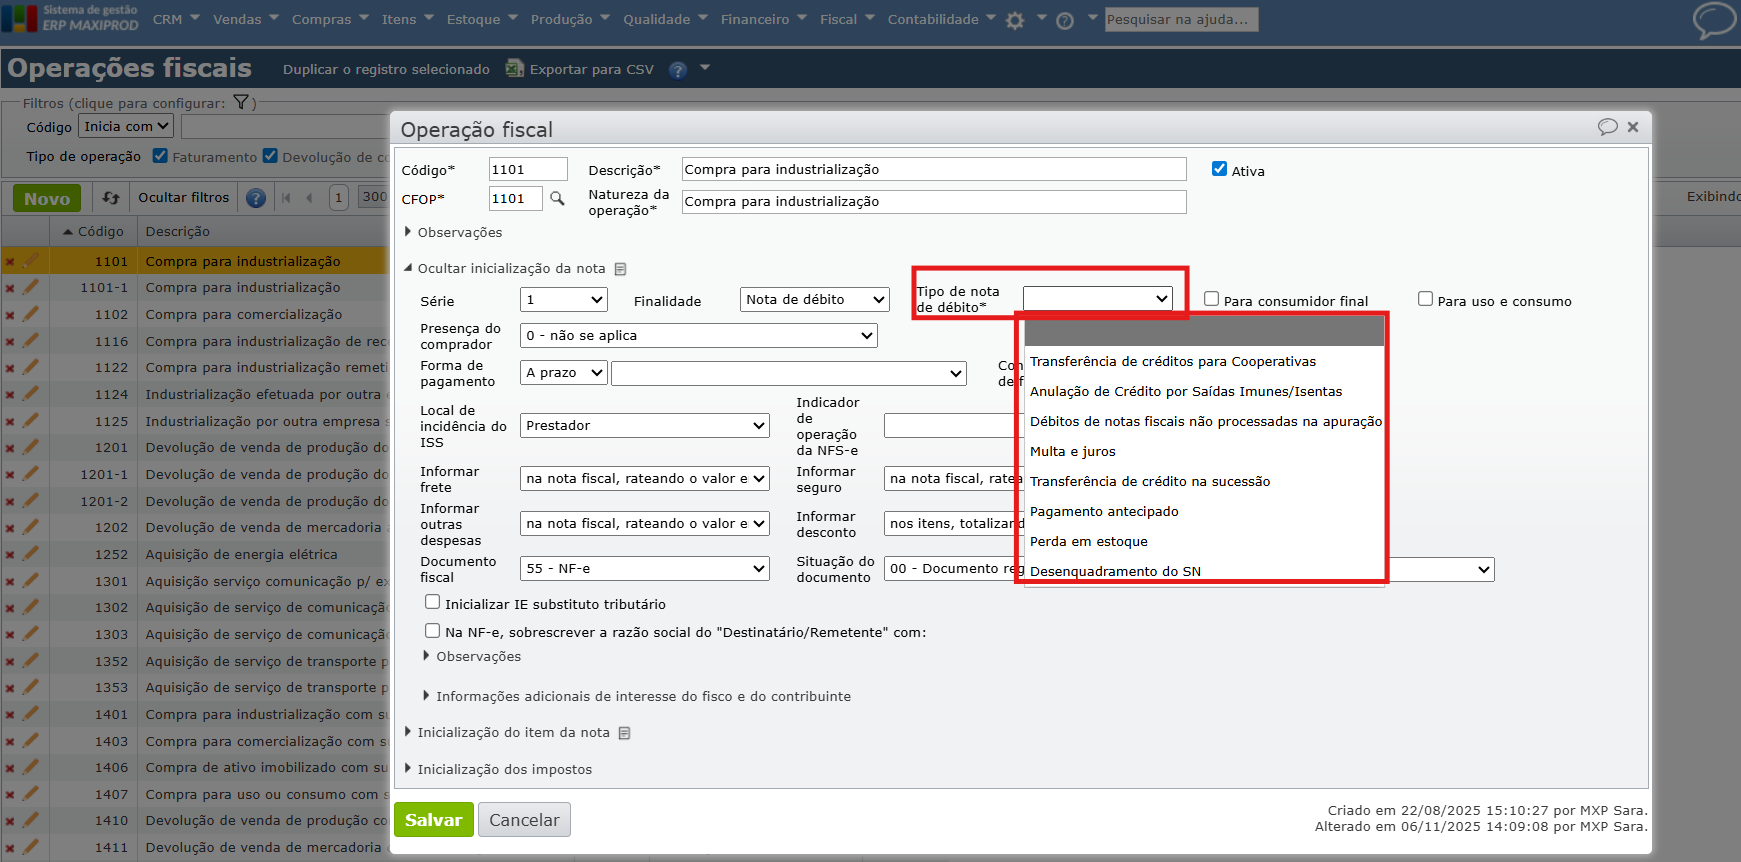Click the delete X for row 1401

pyautogui.click(x=10, y=715)
